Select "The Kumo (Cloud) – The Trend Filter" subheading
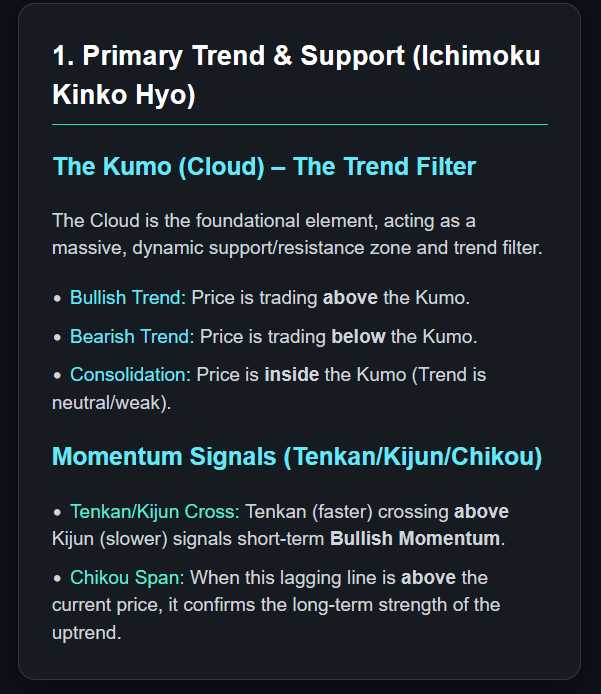 pos(264,166)
